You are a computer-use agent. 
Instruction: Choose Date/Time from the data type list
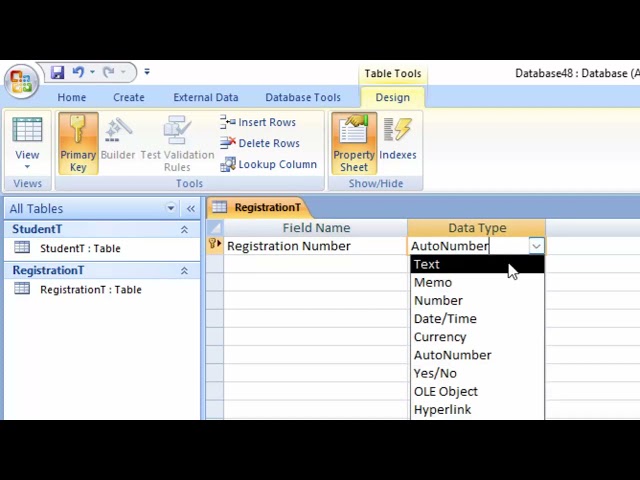[x=477, y=319]
